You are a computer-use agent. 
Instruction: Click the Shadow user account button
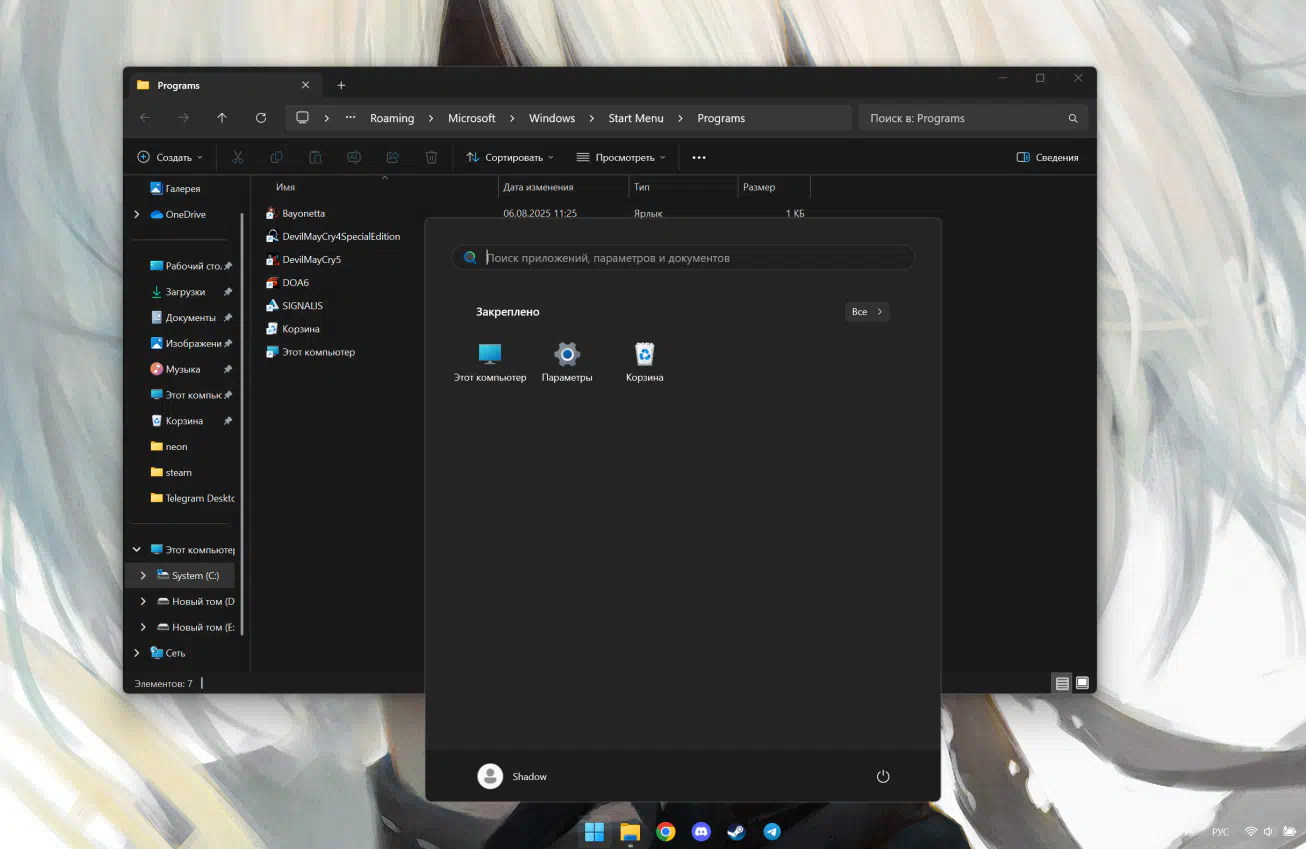click(513, 776)
